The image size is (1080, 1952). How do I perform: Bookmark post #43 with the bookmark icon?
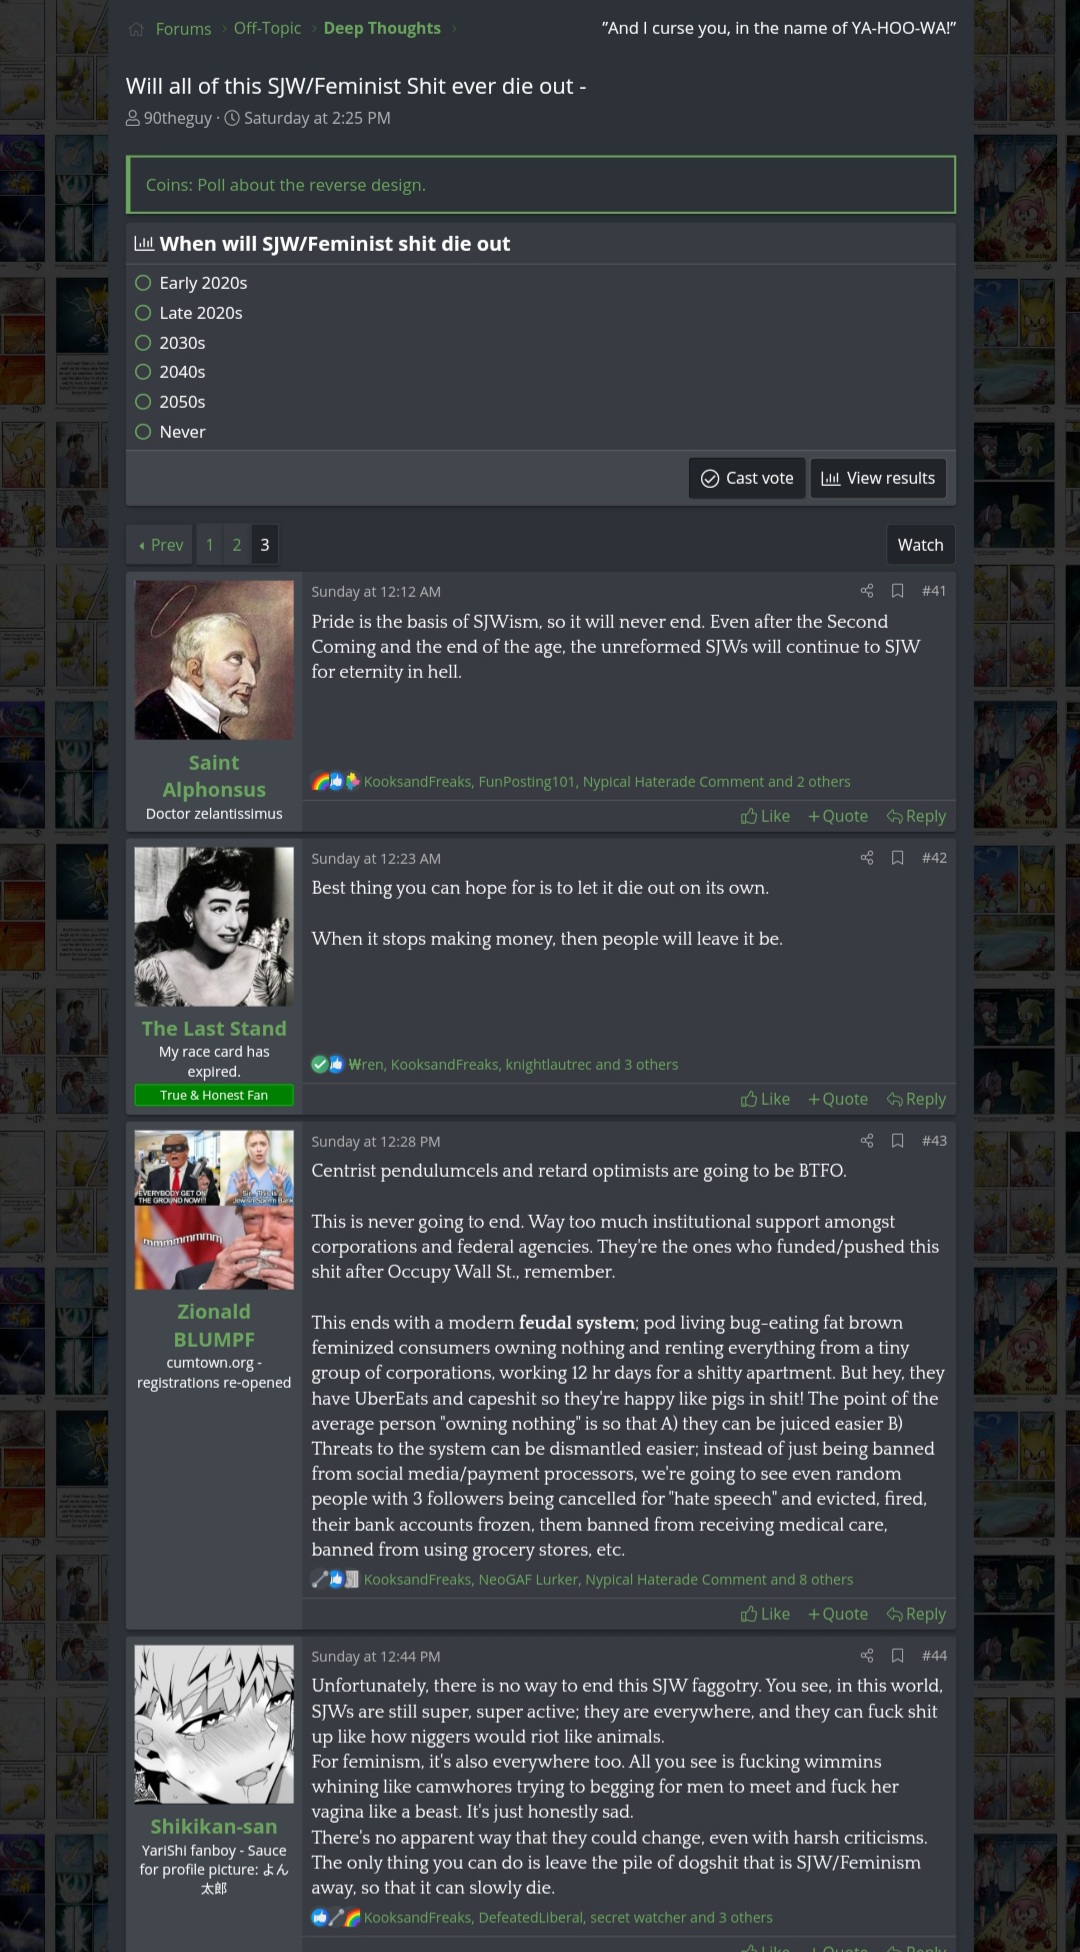(x=898, y=1140)
